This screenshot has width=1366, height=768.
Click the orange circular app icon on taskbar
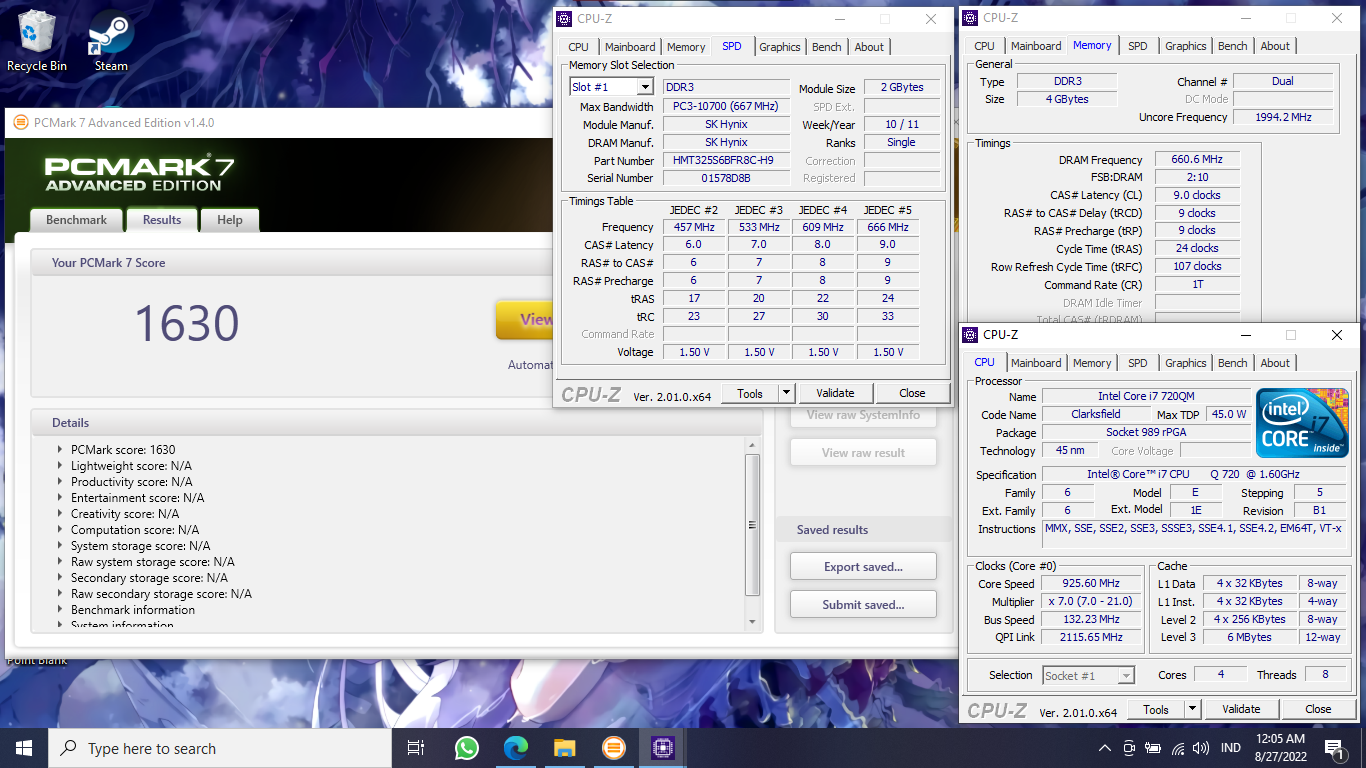613,748
